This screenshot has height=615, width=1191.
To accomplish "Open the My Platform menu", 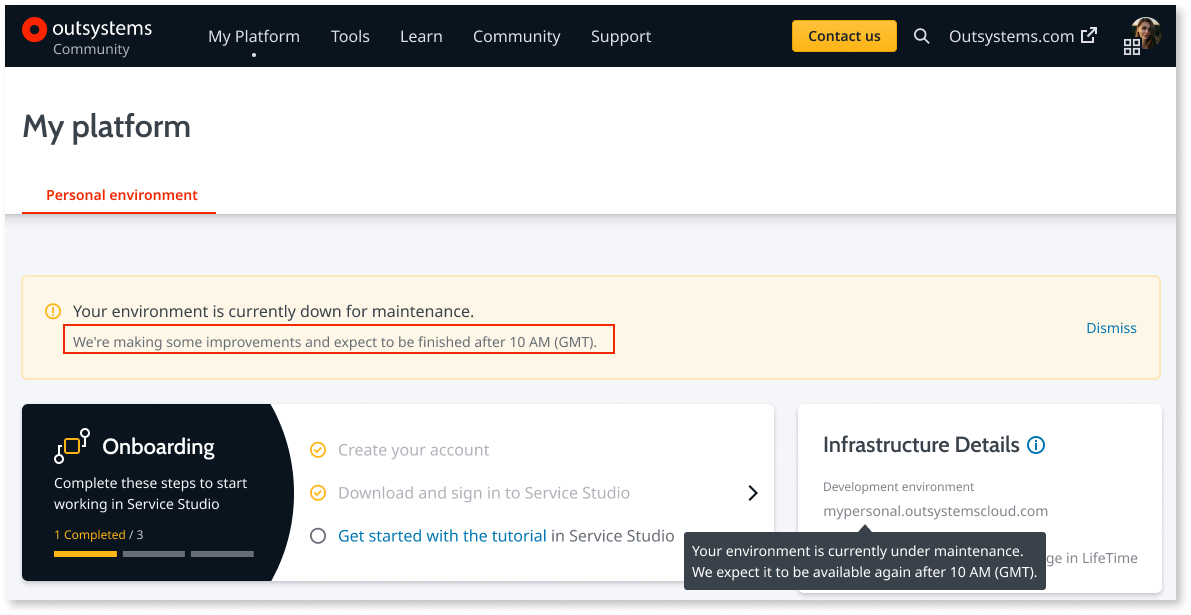I will (x=253, y=36).
